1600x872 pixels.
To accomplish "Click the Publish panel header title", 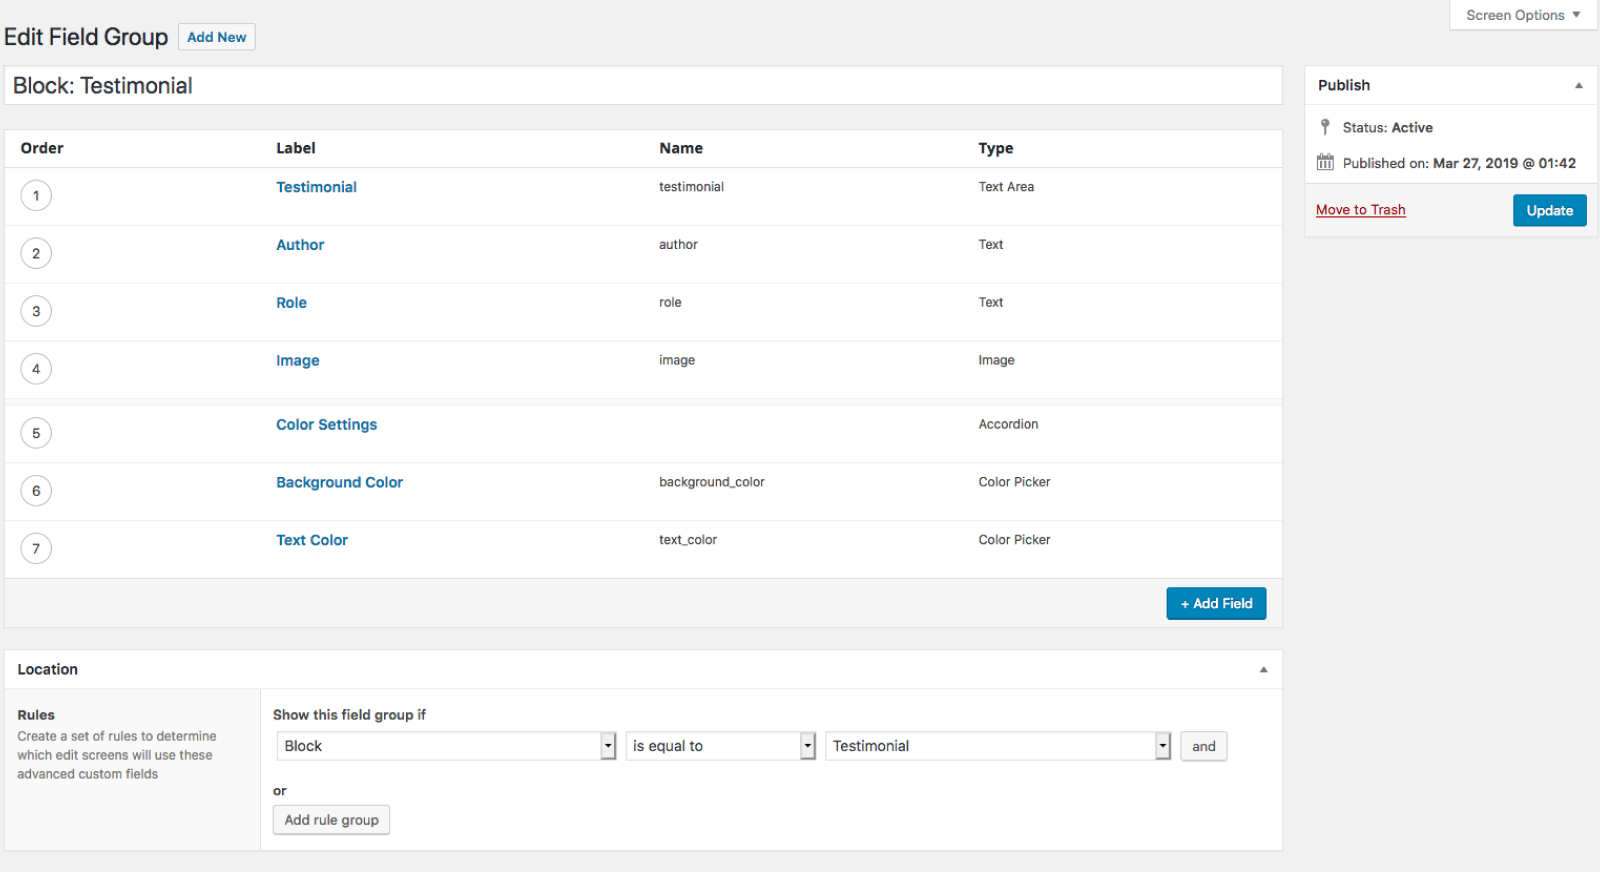I will pos(1343,86).
